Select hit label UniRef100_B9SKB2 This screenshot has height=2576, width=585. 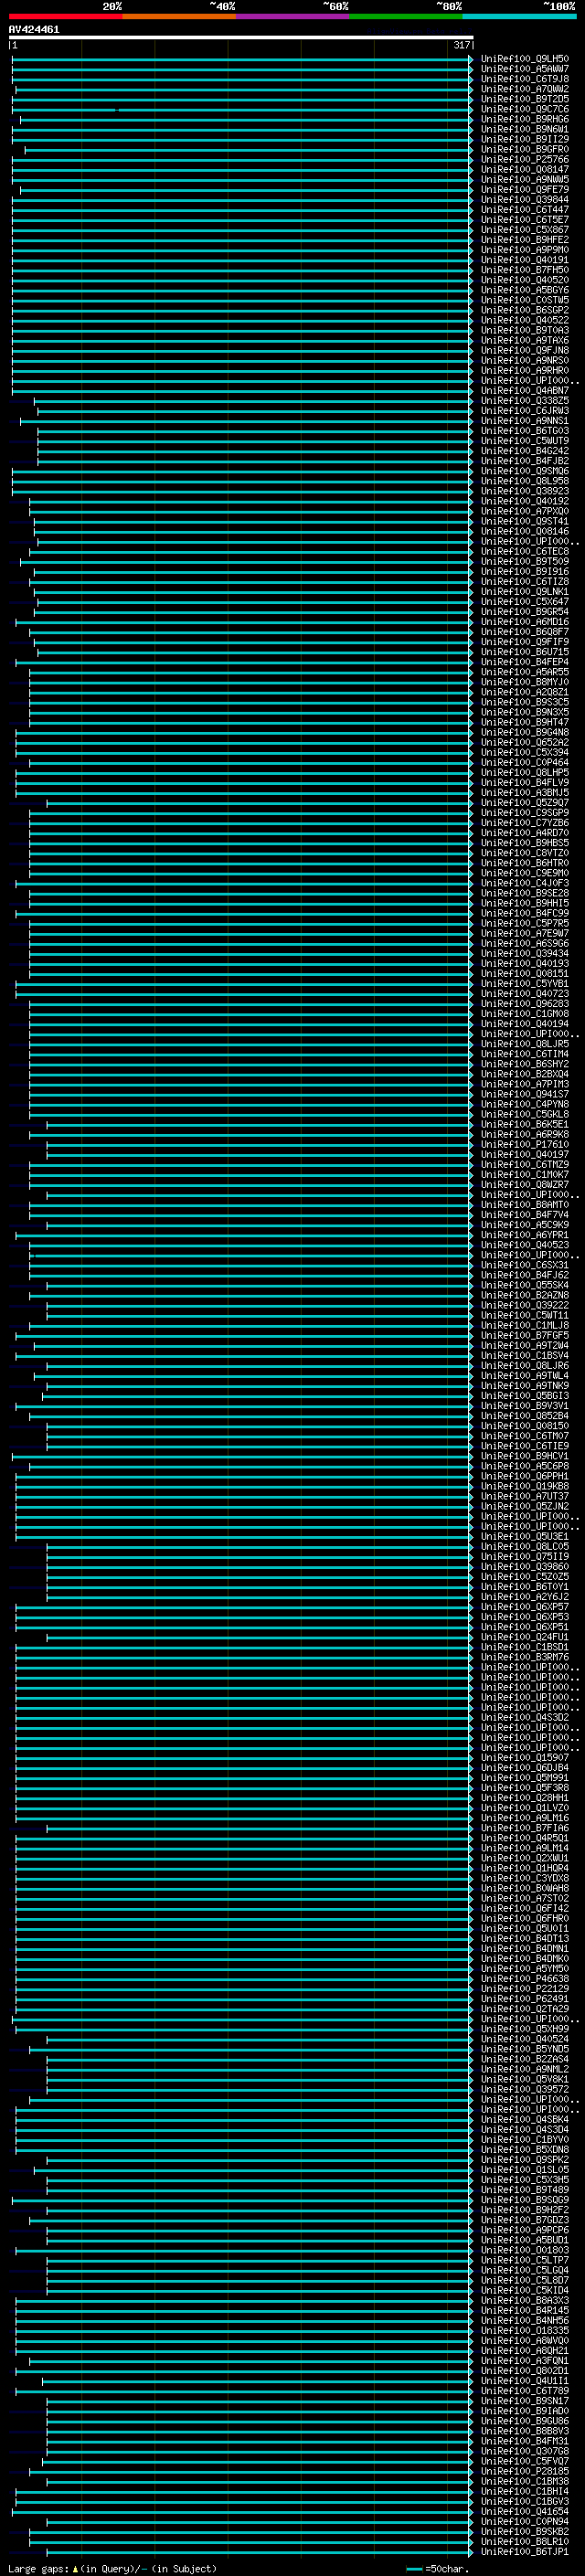525,2532
